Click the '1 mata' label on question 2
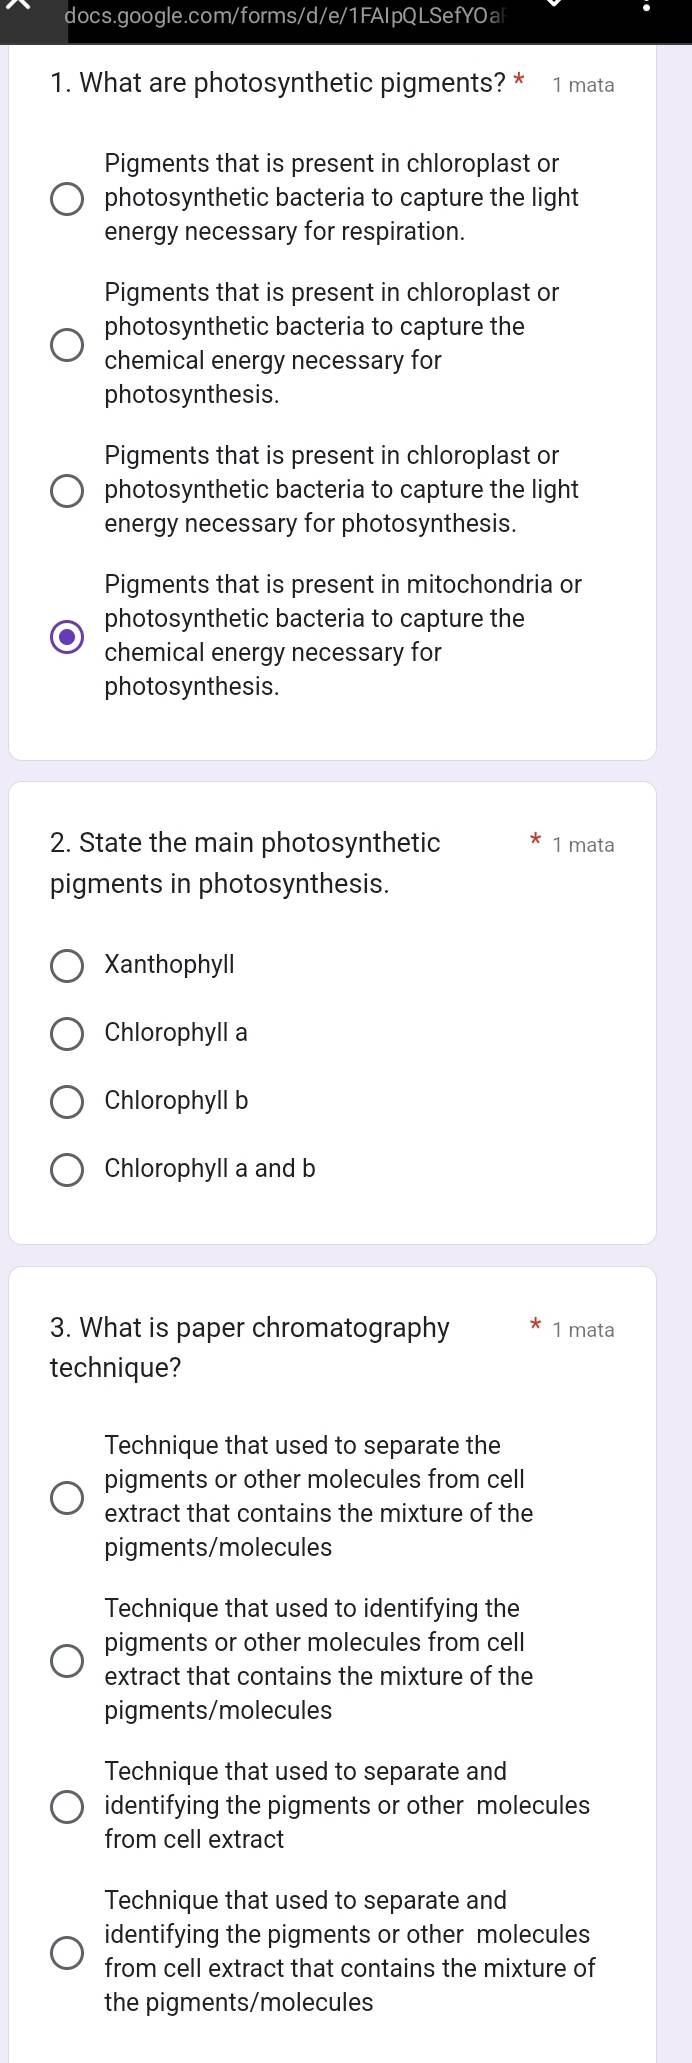 coord(583,845)
